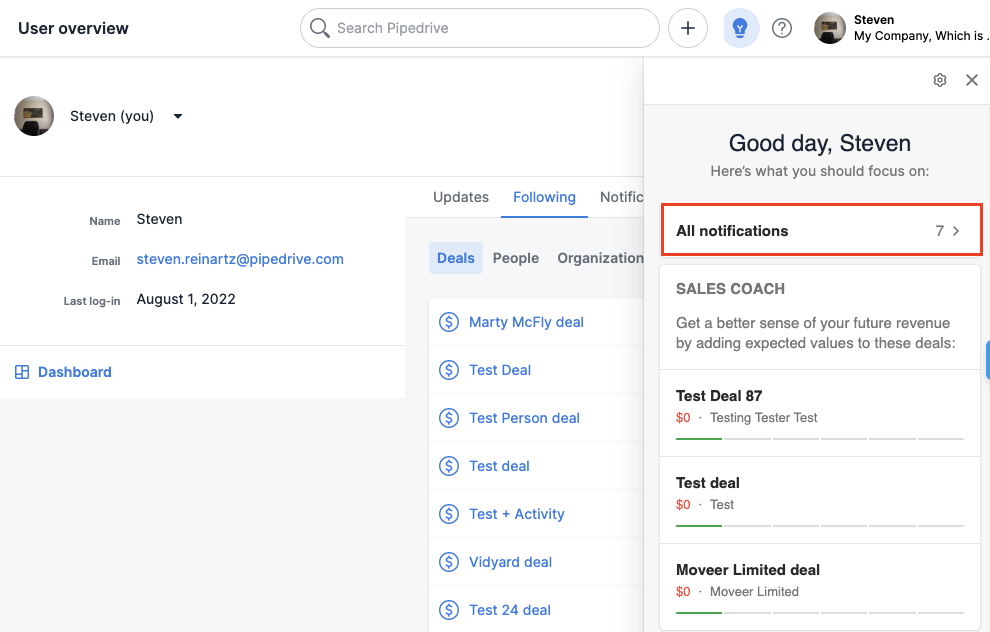Screen dimensions: 990x632
Task: Select the Deals filter tab
Action: tap(456, 258)
